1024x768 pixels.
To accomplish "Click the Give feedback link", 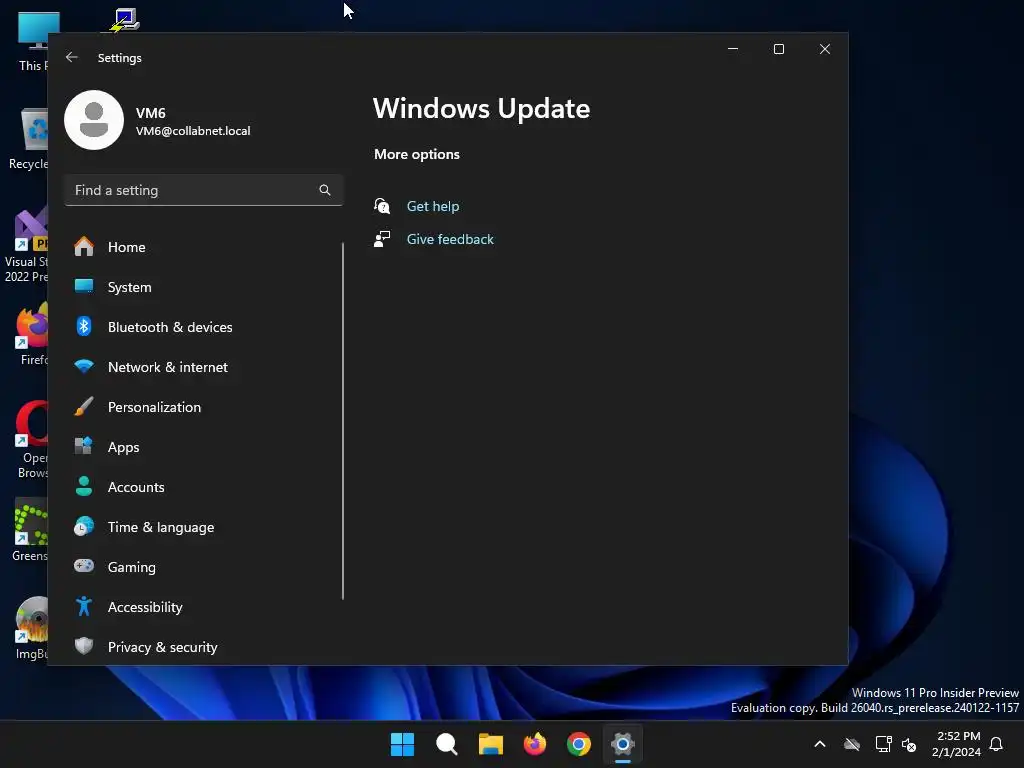I will [450, 239].
